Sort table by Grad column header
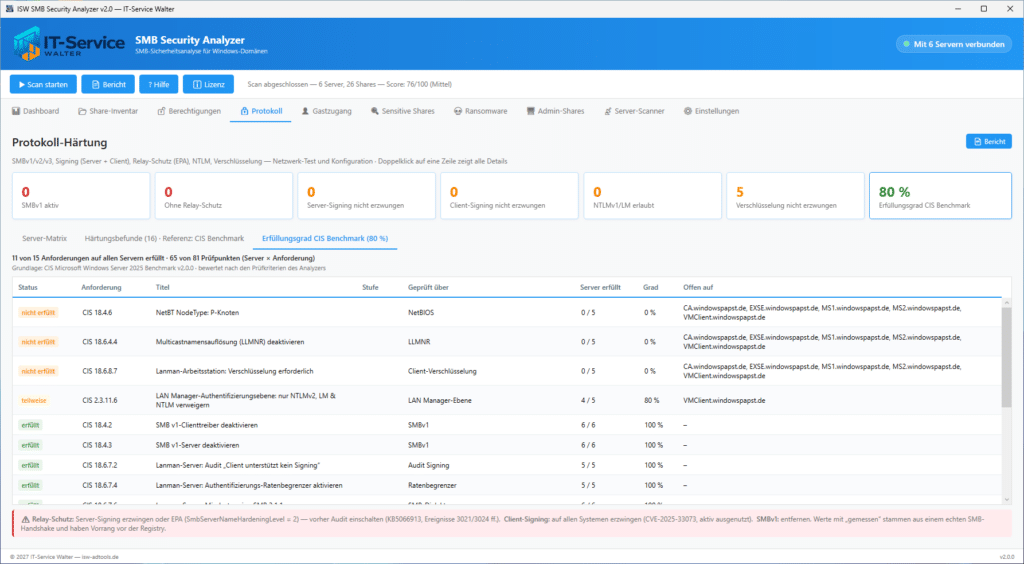Screen dimensions: 1024x564 click(x=650, y=287)
